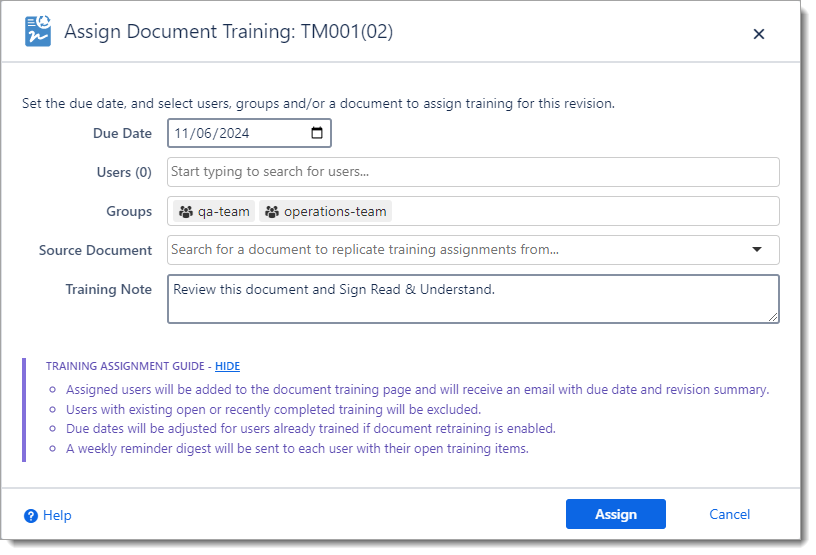Click the document training icon in the title bar

[38, 32]
